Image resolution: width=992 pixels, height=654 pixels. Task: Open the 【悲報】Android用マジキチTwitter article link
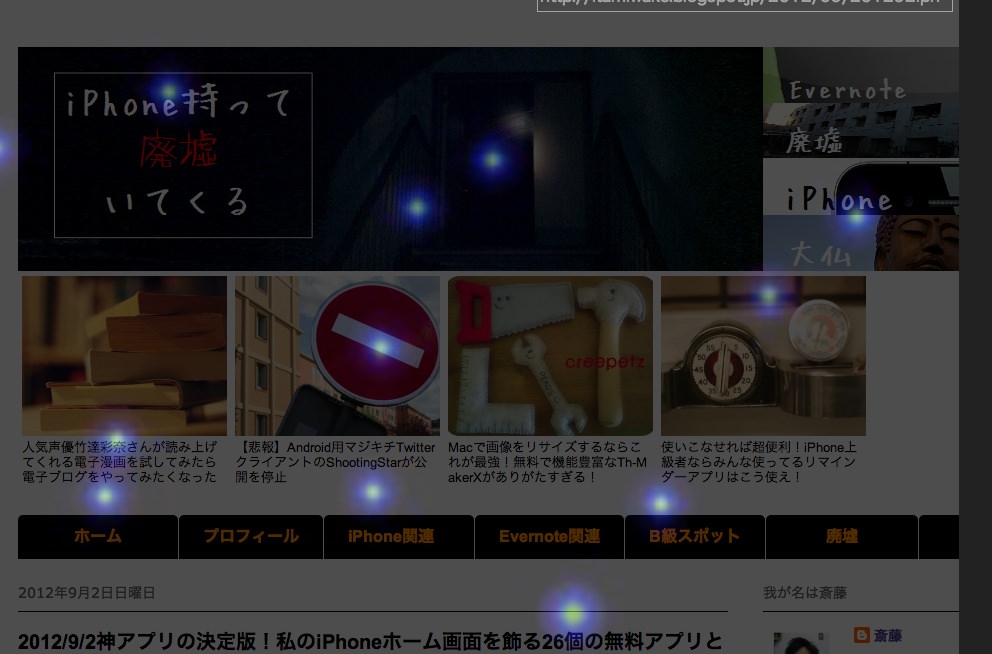pyautogui.click(x=335, y=462)
